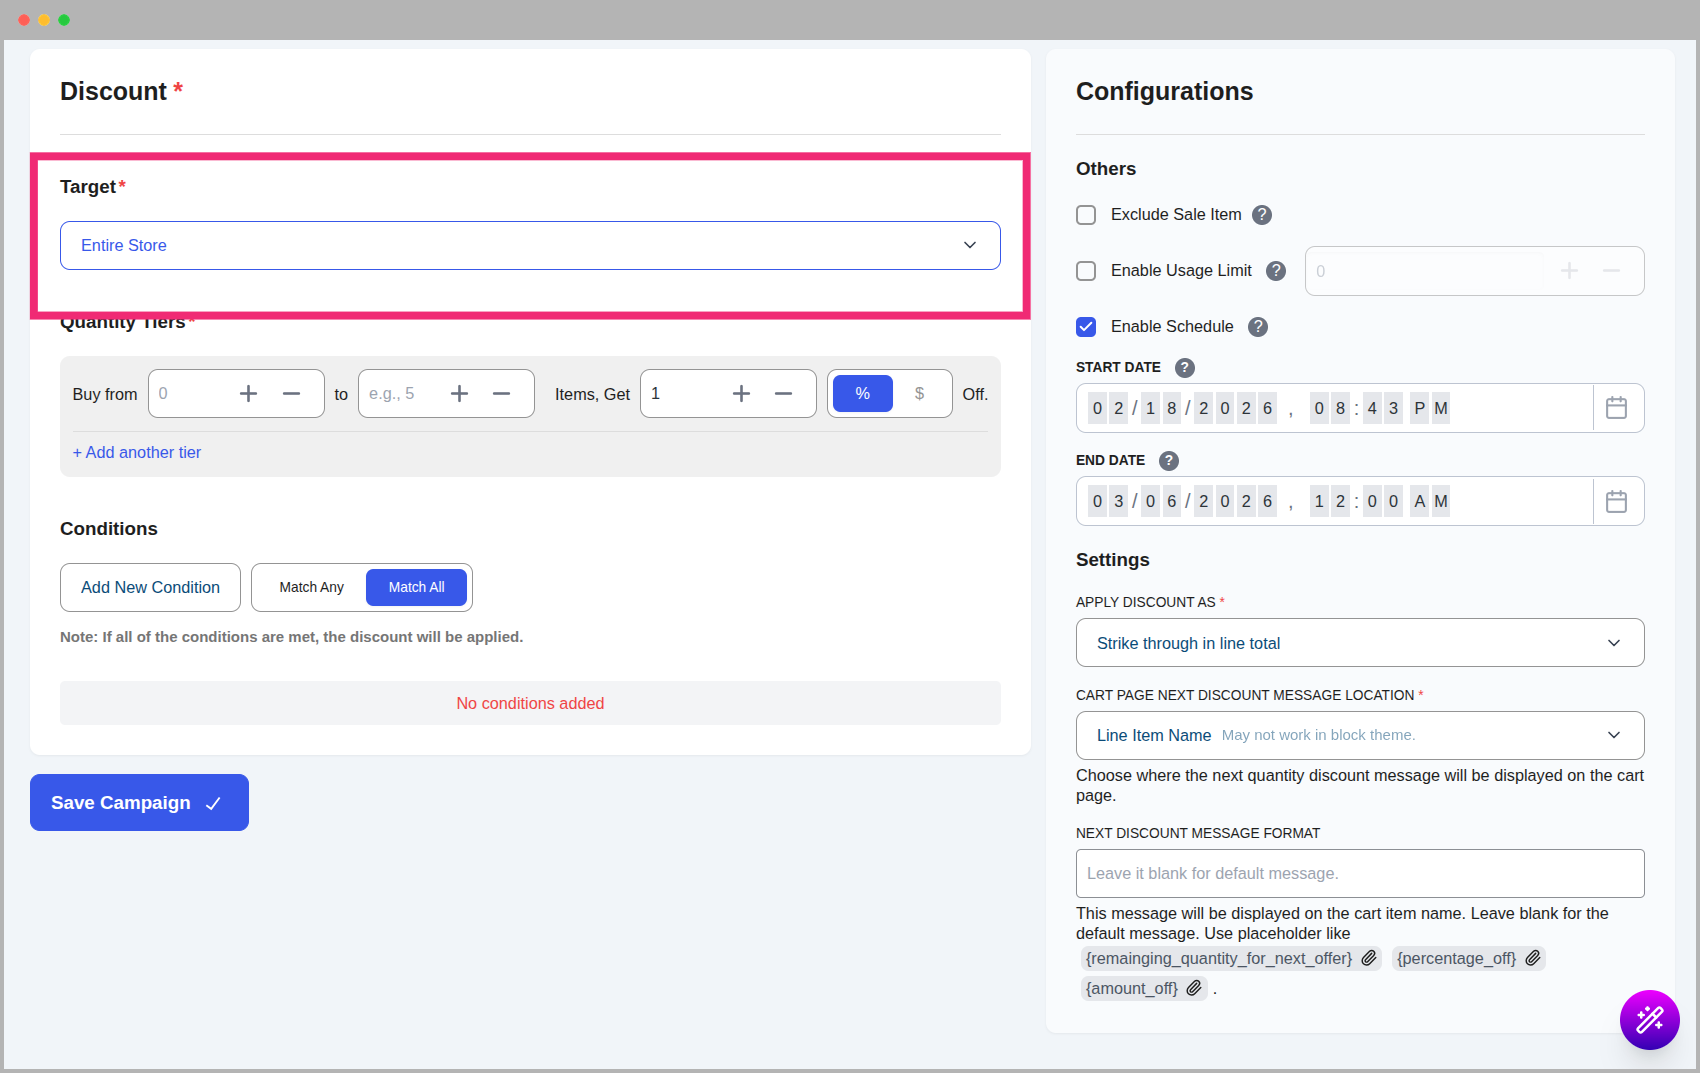Click the Save Campaign button
This screenshot has height=1073, width=1700.
[x=139, y=803]
